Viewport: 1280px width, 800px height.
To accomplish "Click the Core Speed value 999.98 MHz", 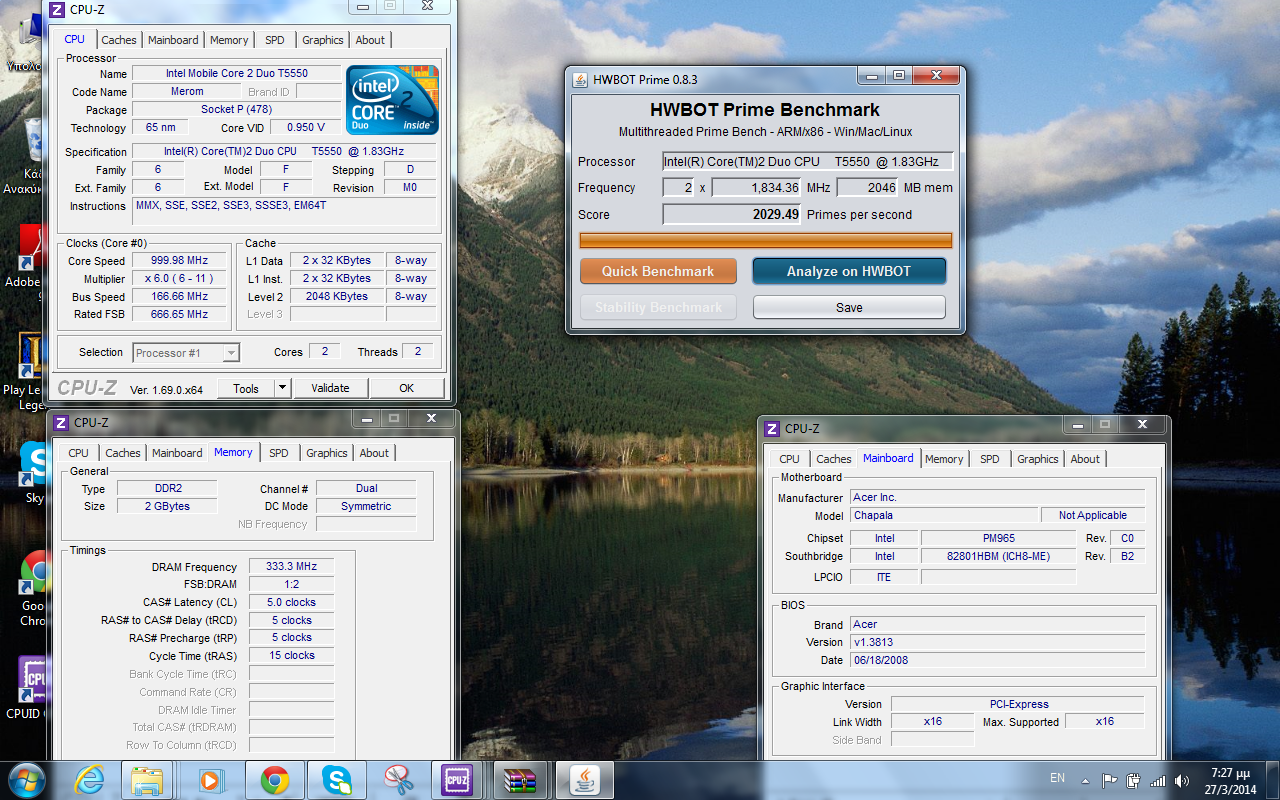I will point(180,261).
